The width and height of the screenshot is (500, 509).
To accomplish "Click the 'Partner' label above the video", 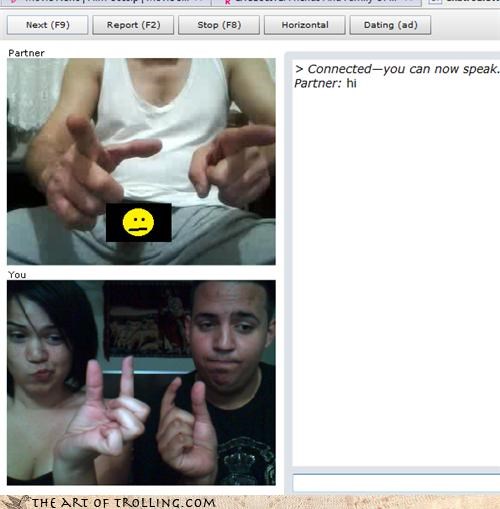I will [x=26, y=53].
